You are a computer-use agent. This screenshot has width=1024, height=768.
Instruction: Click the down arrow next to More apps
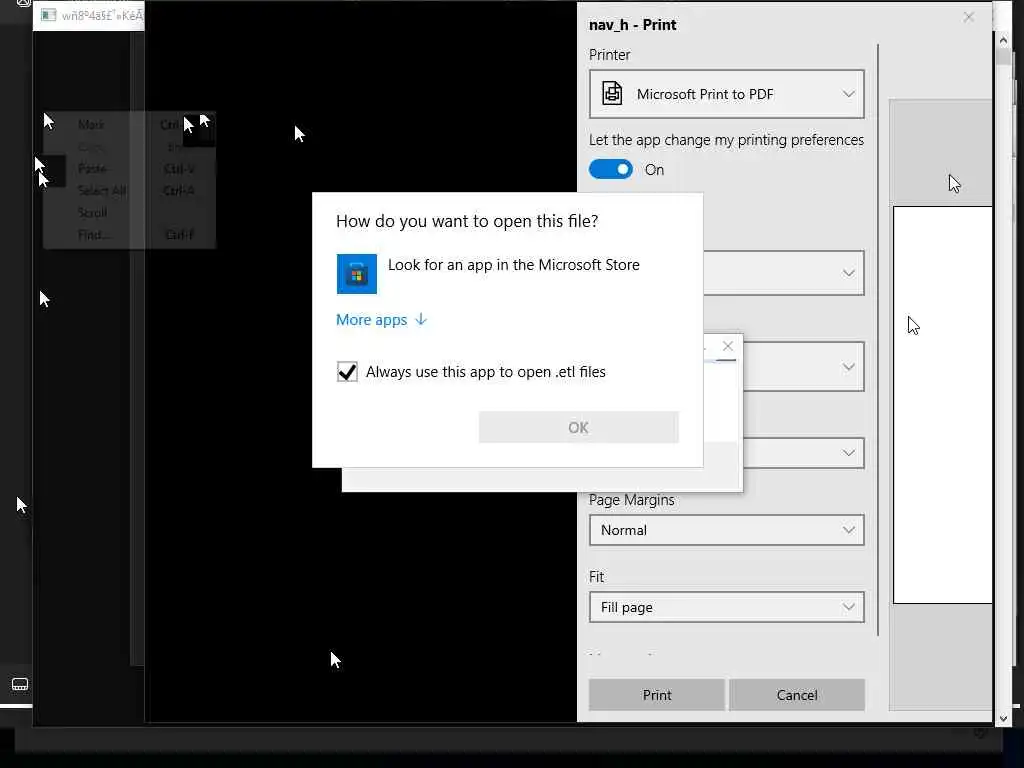(421, 319)
